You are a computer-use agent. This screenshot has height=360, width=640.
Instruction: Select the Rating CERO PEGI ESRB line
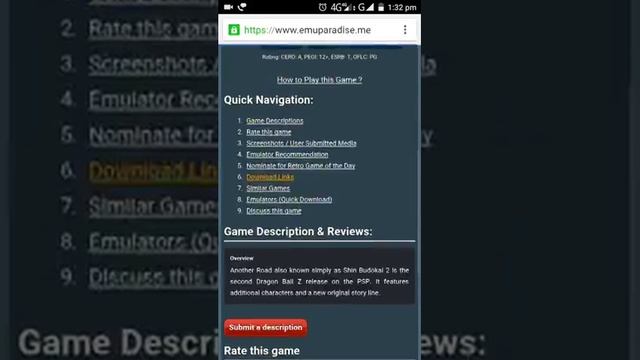point(319,57)
